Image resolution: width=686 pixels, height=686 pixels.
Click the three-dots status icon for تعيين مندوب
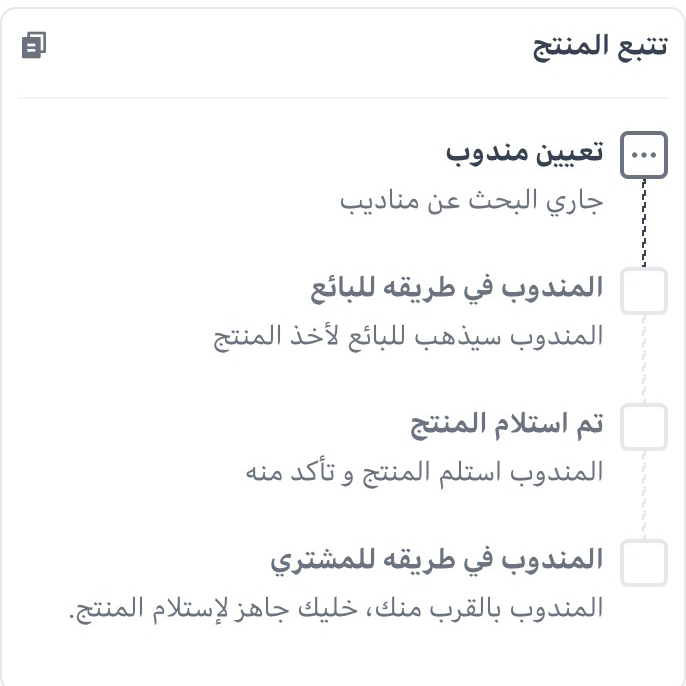click(x=644, y=155)
